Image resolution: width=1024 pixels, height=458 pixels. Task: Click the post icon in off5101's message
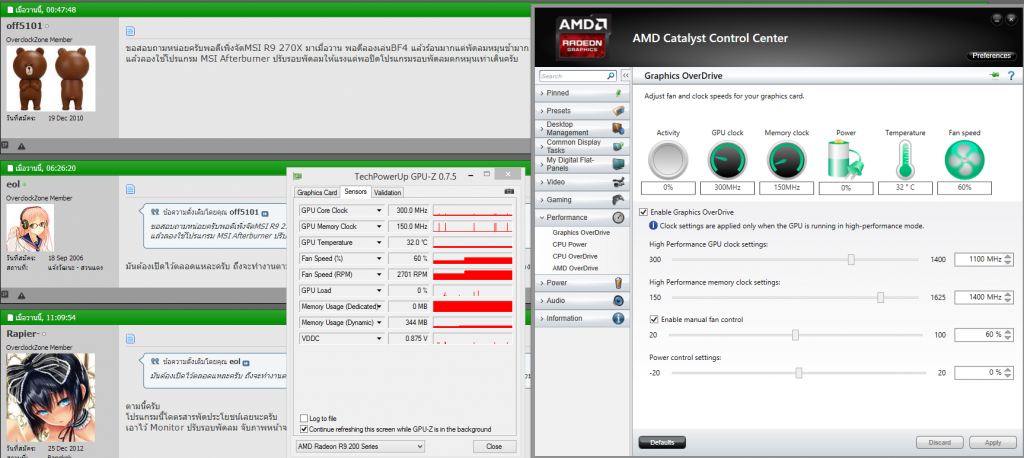(x=130, y=31)
